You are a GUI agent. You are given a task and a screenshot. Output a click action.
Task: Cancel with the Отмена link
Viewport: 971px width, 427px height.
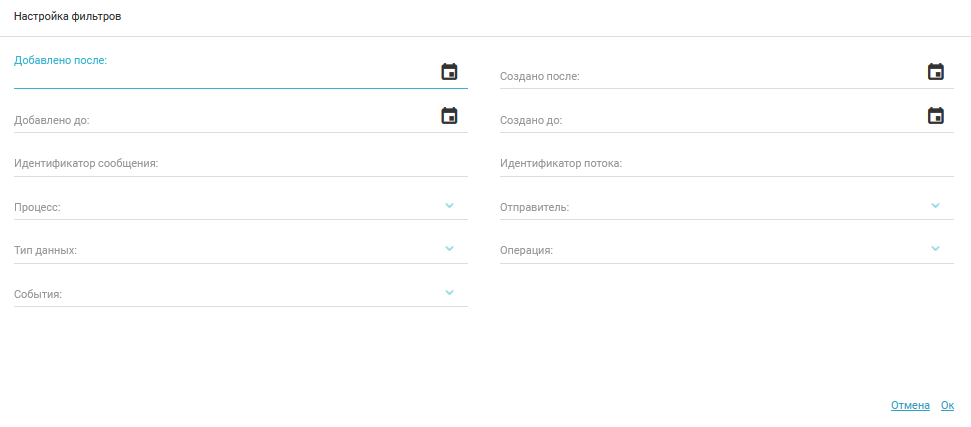tap(910, 405)
